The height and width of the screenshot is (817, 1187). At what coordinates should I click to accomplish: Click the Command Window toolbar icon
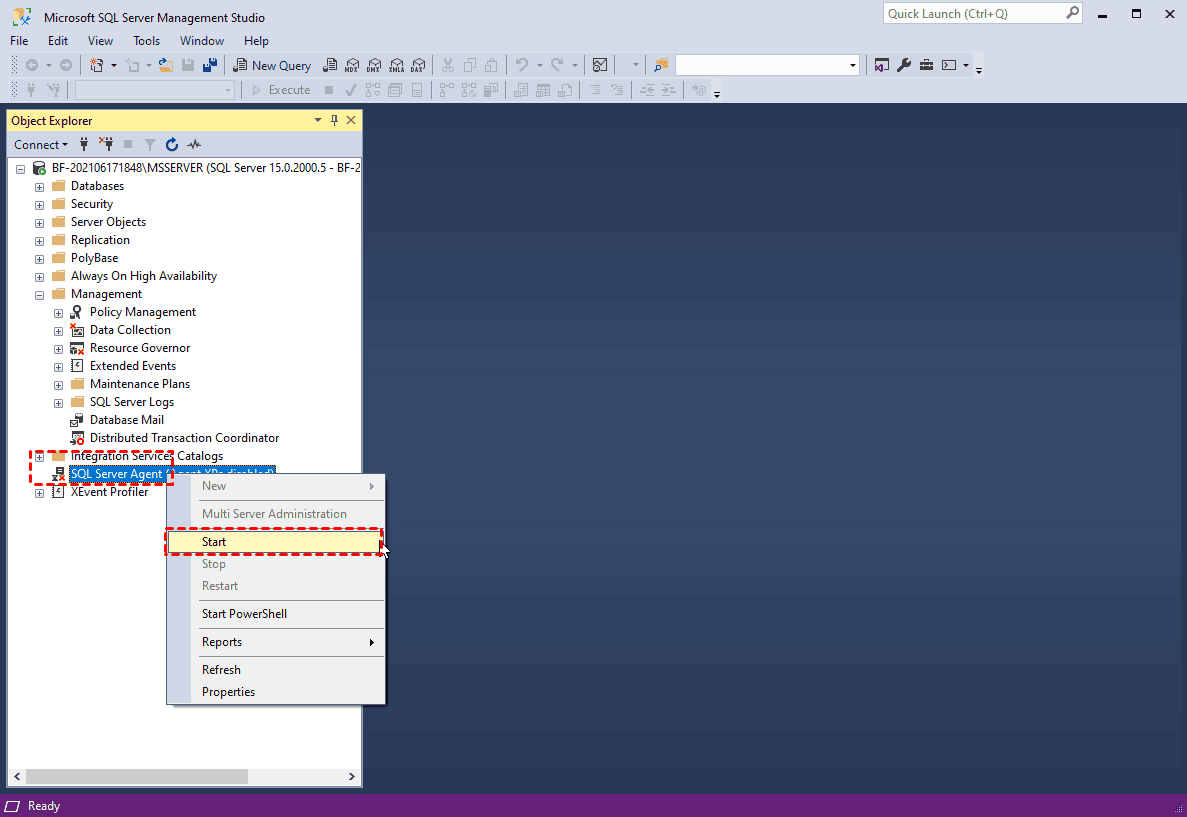(x=949, y=66)
